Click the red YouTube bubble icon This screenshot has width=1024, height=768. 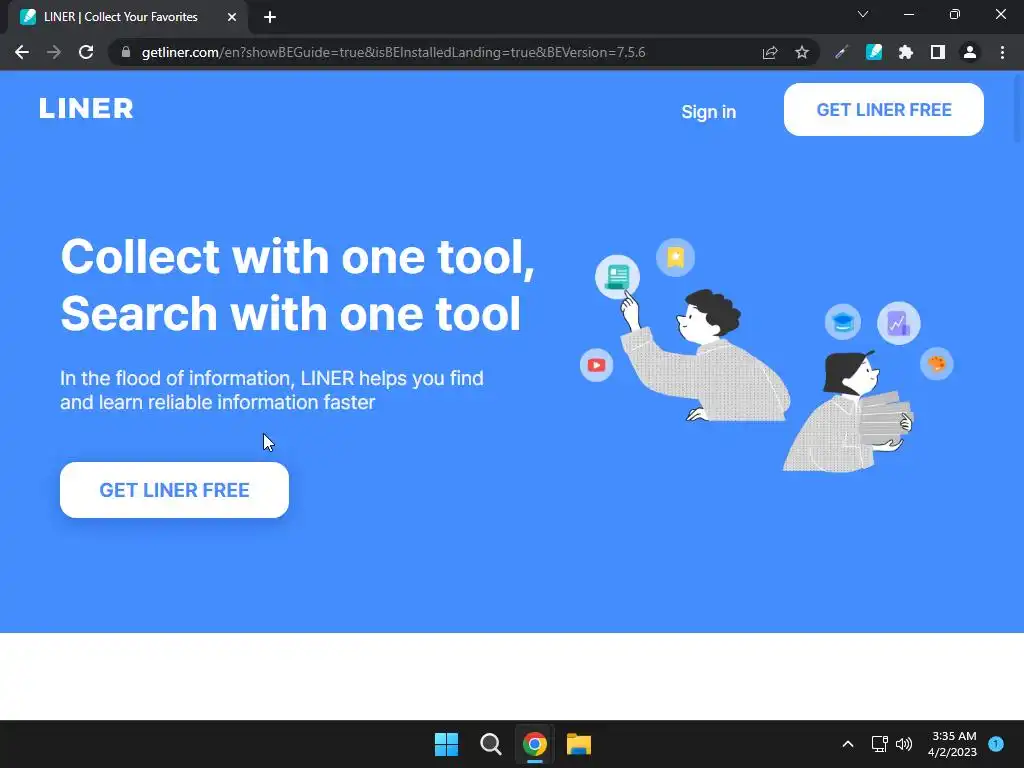(x=596, y=365)
